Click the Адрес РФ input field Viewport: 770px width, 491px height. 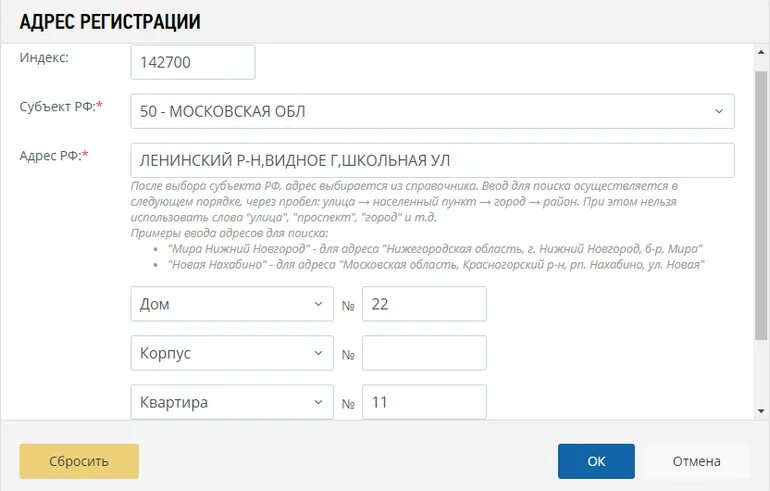432,161
